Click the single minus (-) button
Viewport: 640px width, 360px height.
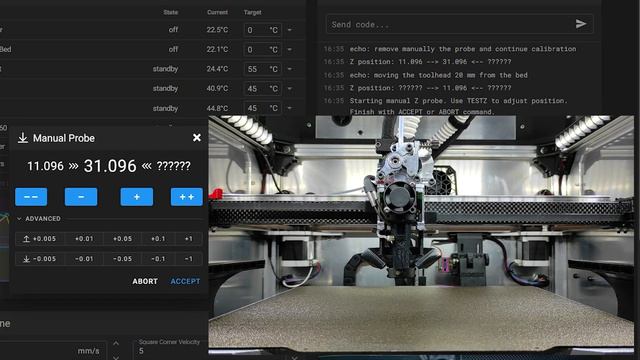[x=81, y=197]
